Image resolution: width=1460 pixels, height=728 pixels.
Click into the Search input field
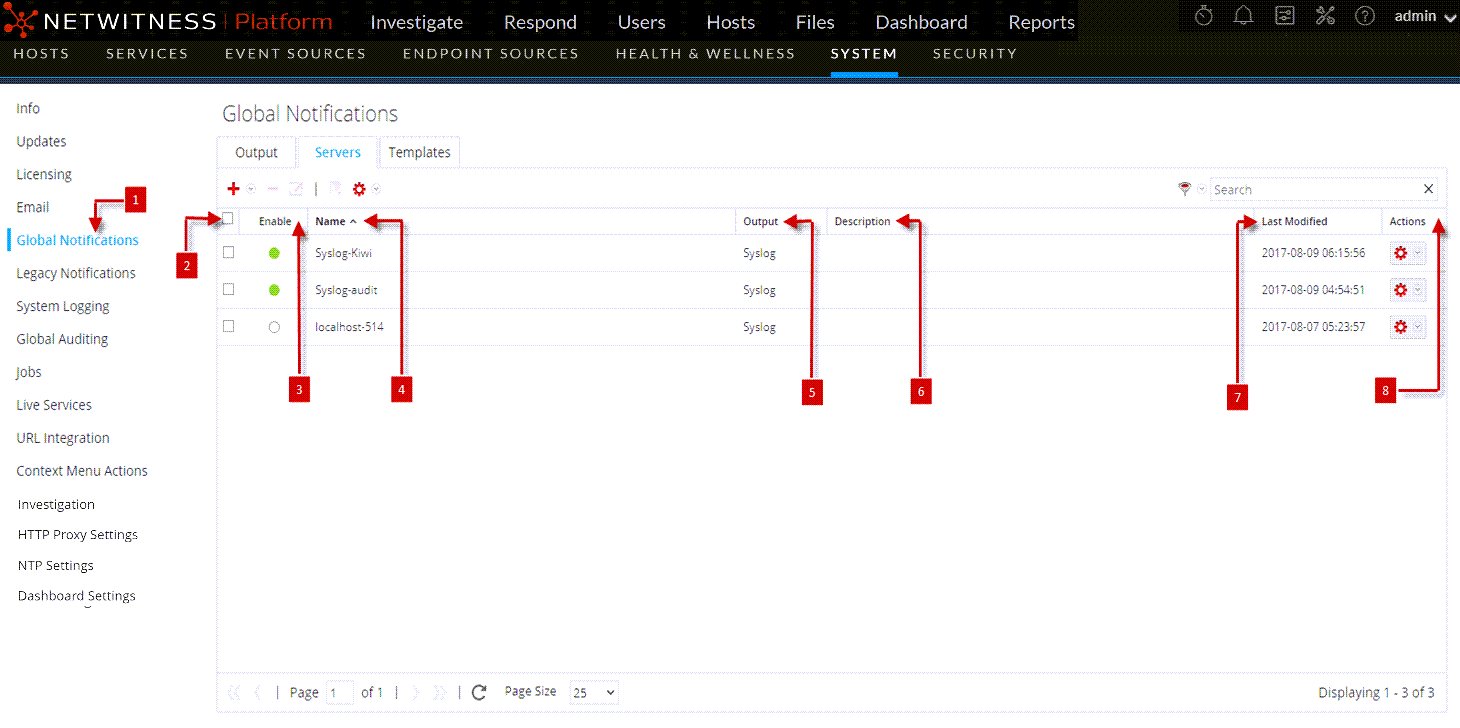(1314, 189)
